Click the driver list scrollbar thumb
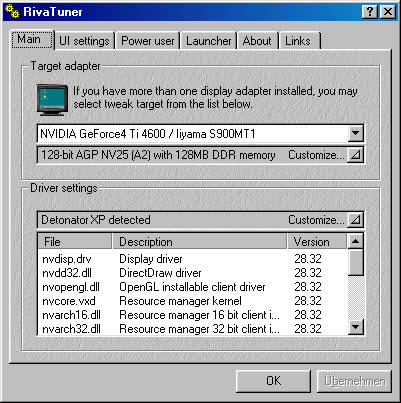The image size is (401, 403). tap(355, 263)
